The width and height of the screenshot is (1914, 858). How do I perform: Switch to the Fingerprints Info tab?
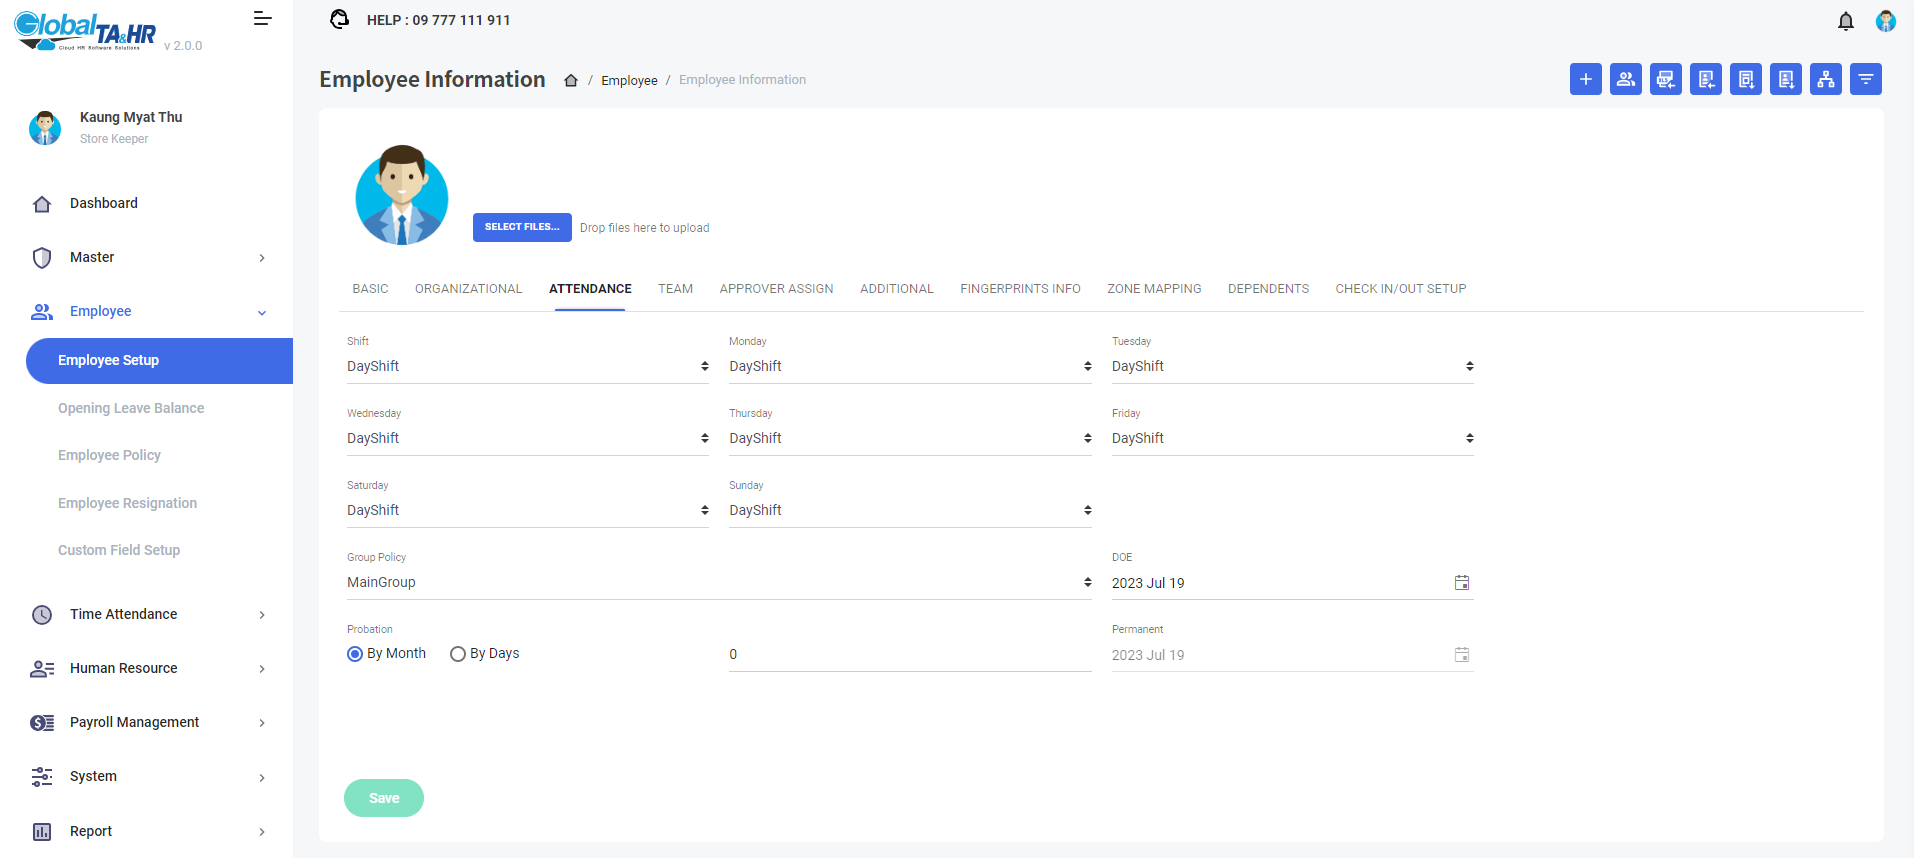point(1019,289)
